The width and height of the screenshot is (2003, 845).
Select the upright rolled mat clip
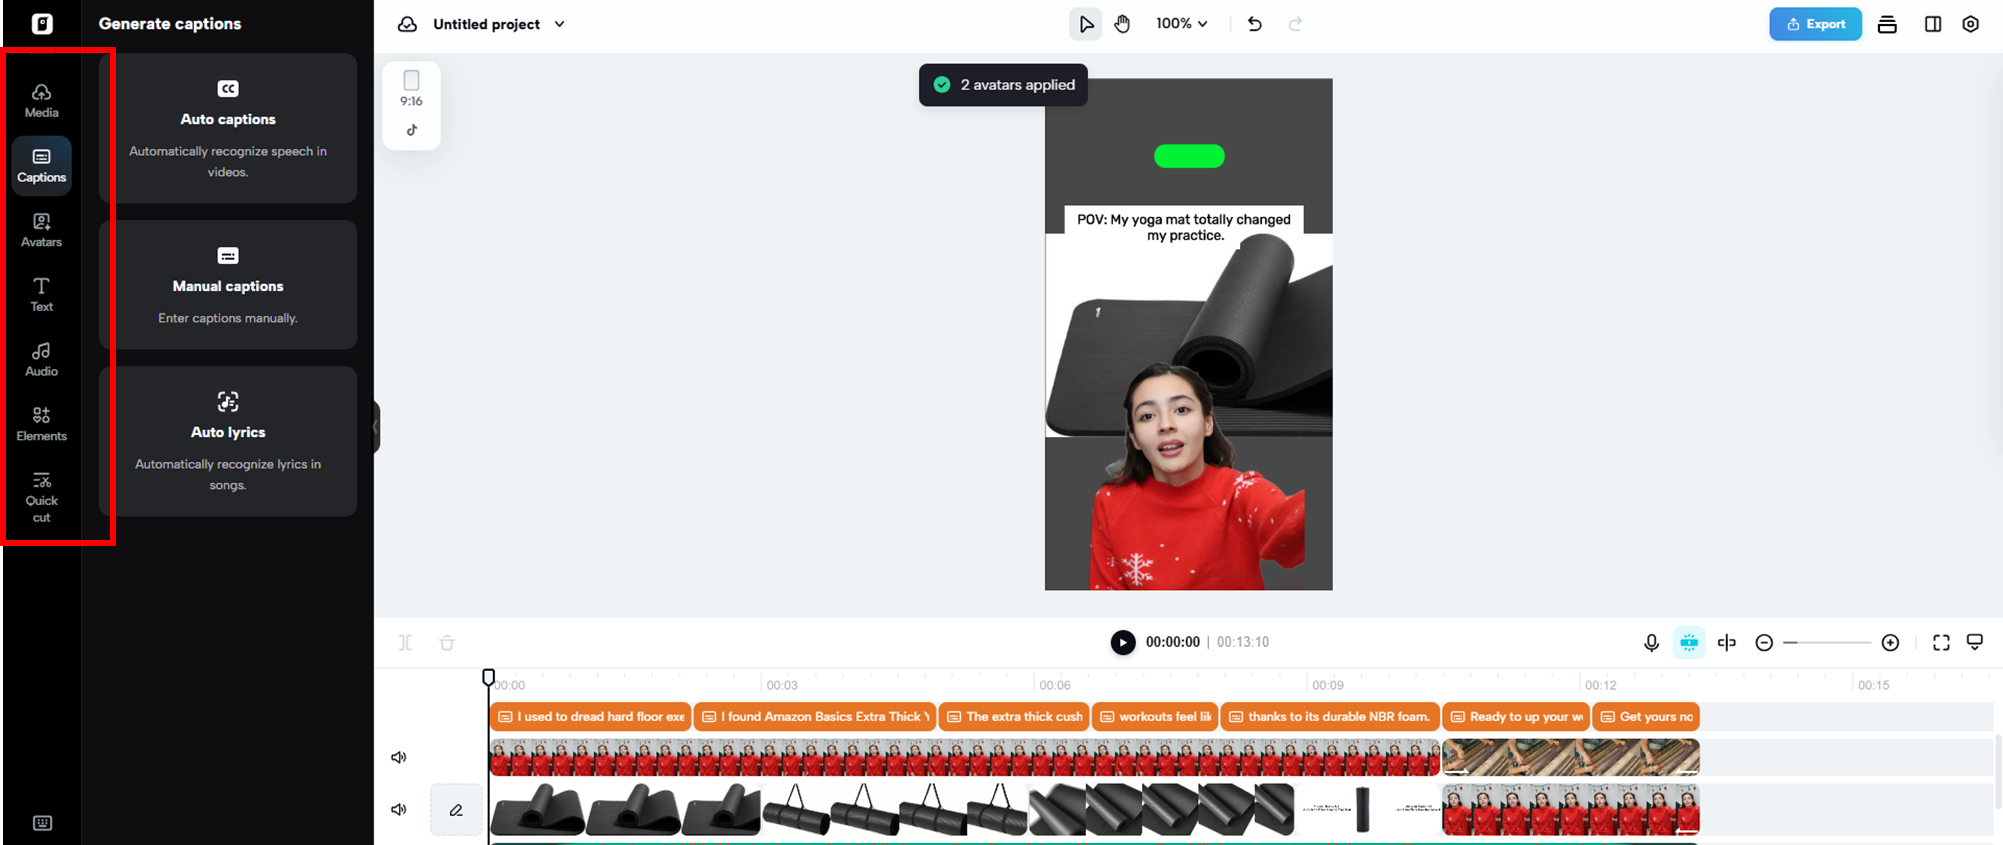tap(1368, 809)
